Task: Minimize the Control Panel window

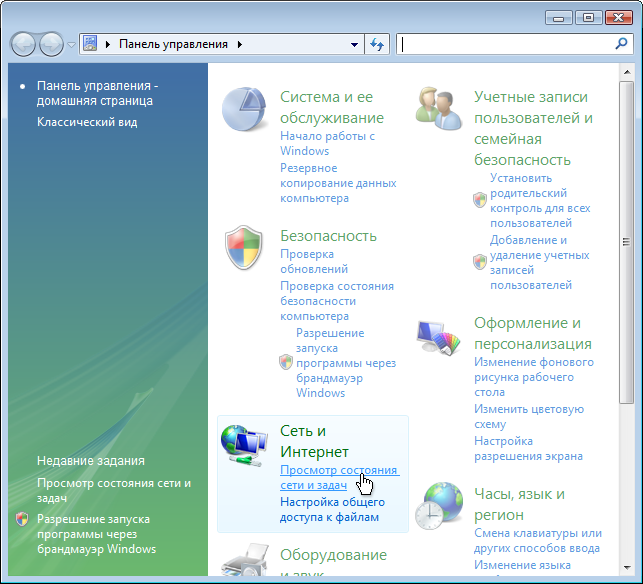Action: coord(558,18)
